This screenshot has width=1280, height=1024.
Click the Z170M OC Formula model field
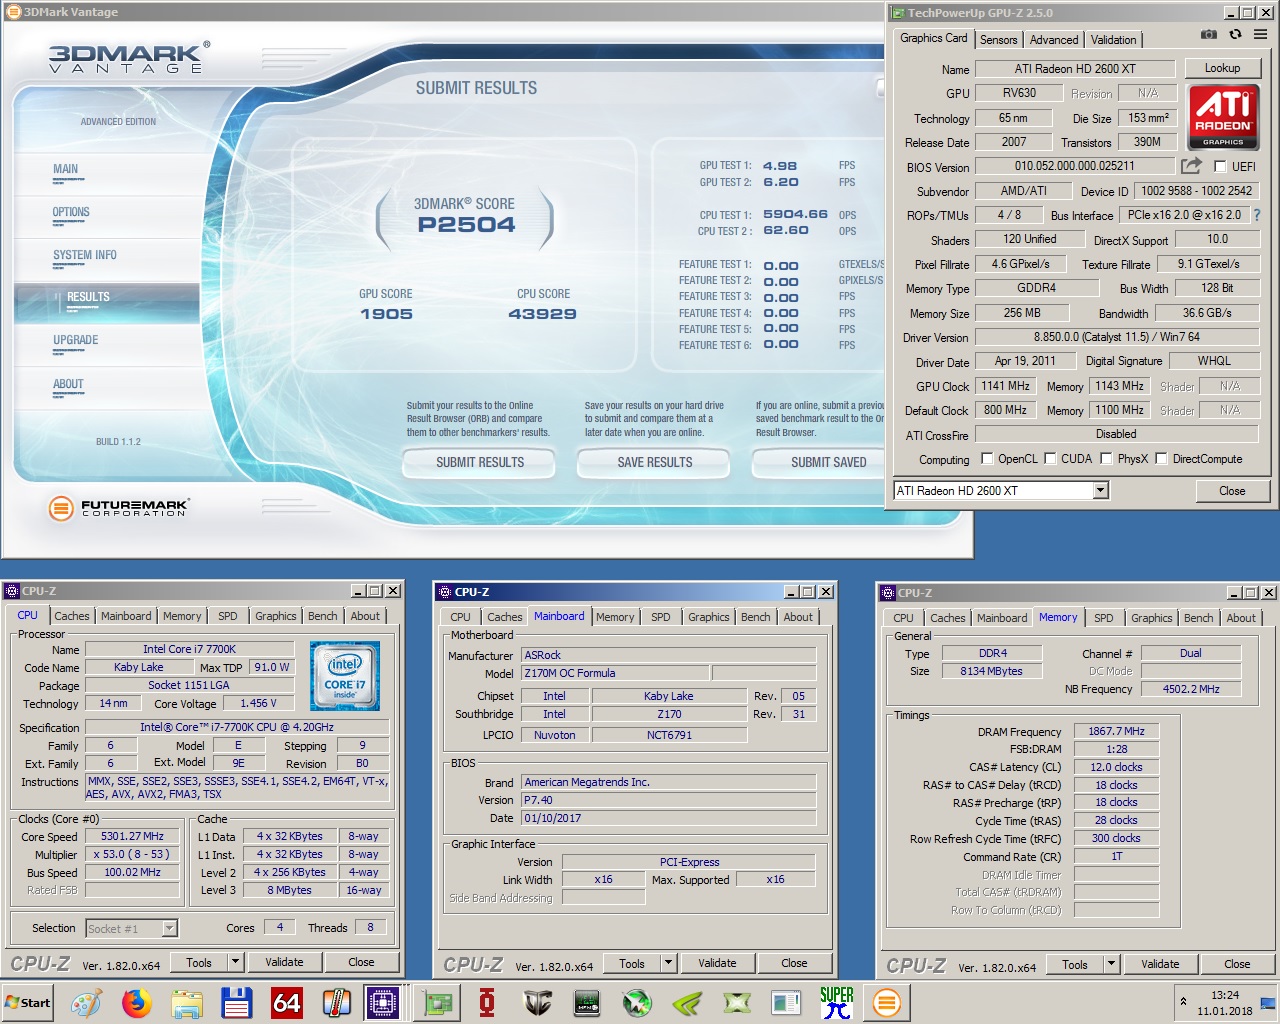[x=615, y=673]
